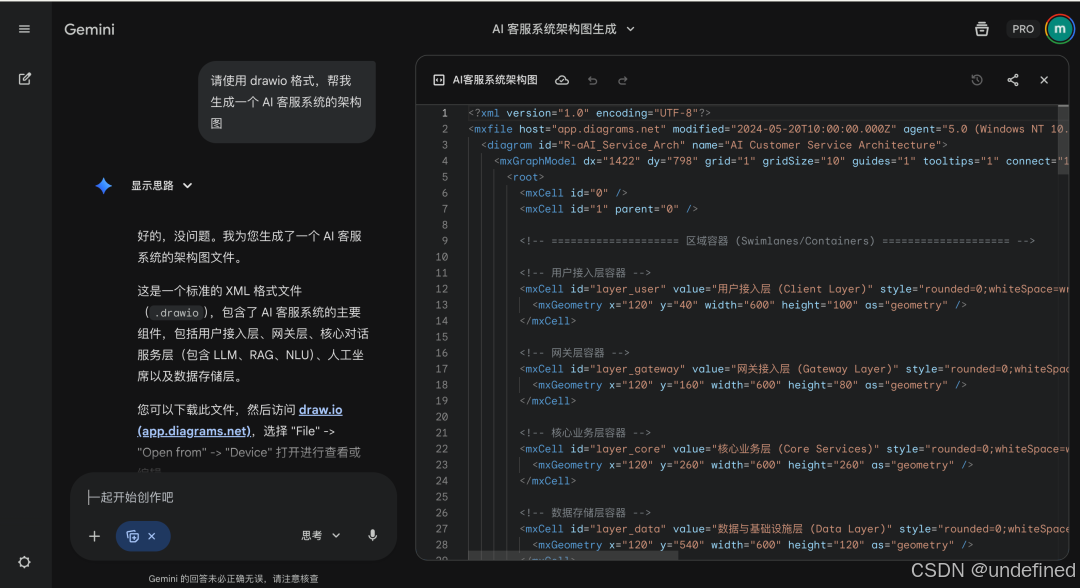The image size is (1080, 588).
Task: Undo last change in canvas
Action: coord(592,81)
